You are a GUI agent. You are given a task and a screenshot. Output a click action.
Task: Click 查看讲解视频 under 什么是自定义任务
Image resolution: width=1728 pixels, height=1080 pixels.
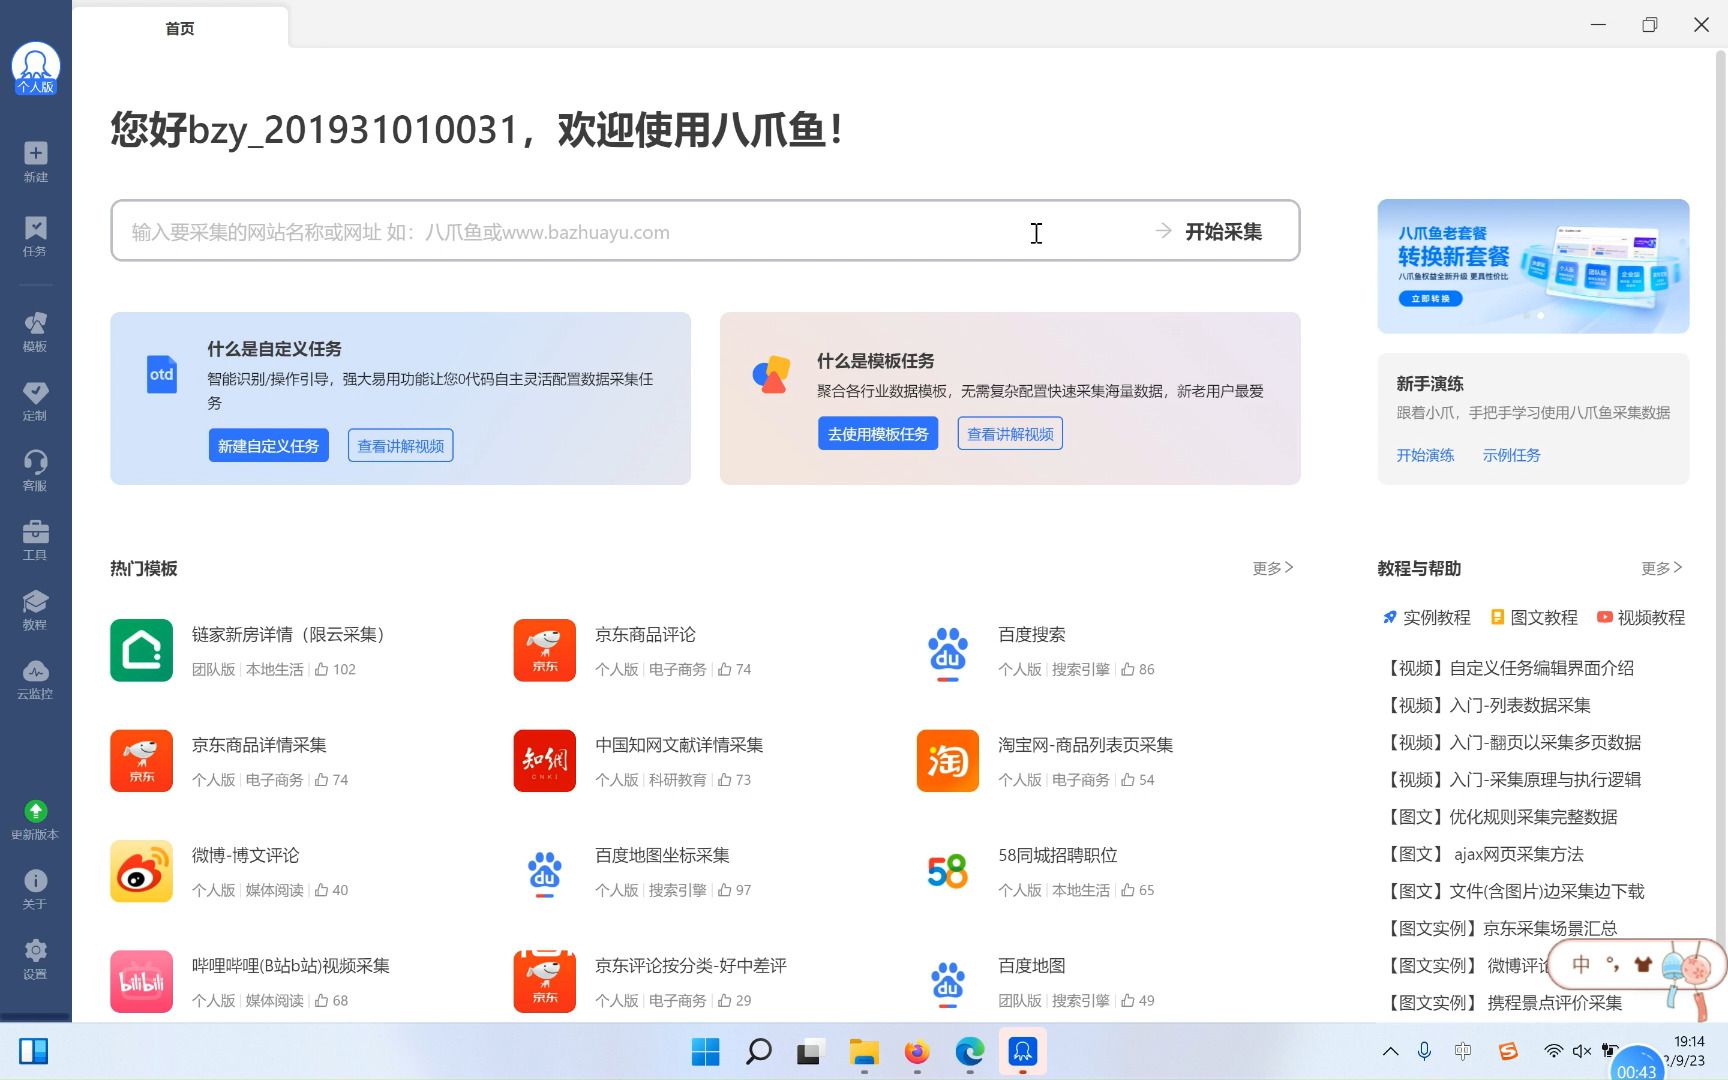click(x=401, y=446)
